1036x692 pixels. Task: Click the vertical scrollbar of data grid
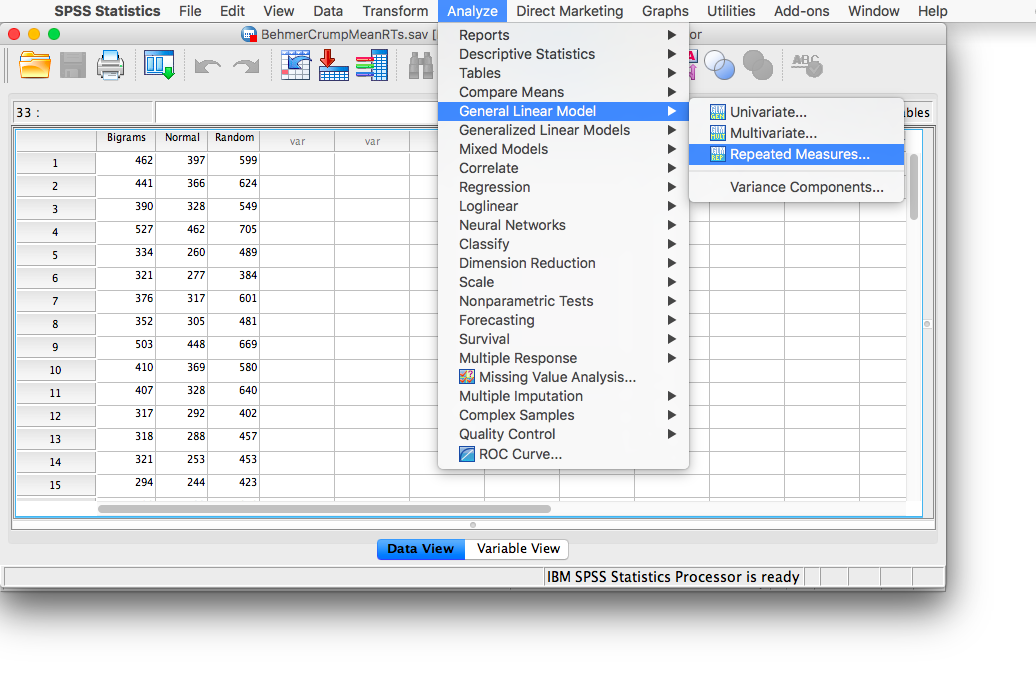[914, 186]
